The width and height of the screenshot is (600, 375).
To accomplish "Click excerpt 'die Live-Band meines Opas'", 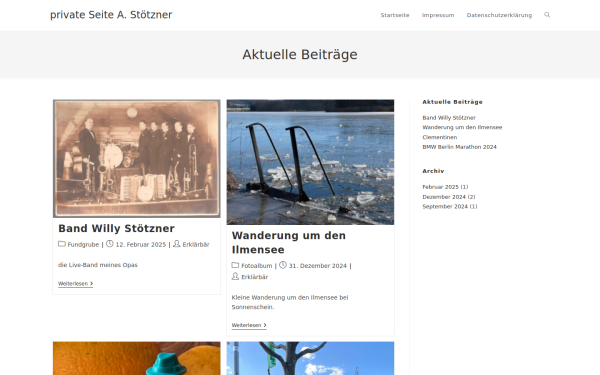I will (98, 265).
